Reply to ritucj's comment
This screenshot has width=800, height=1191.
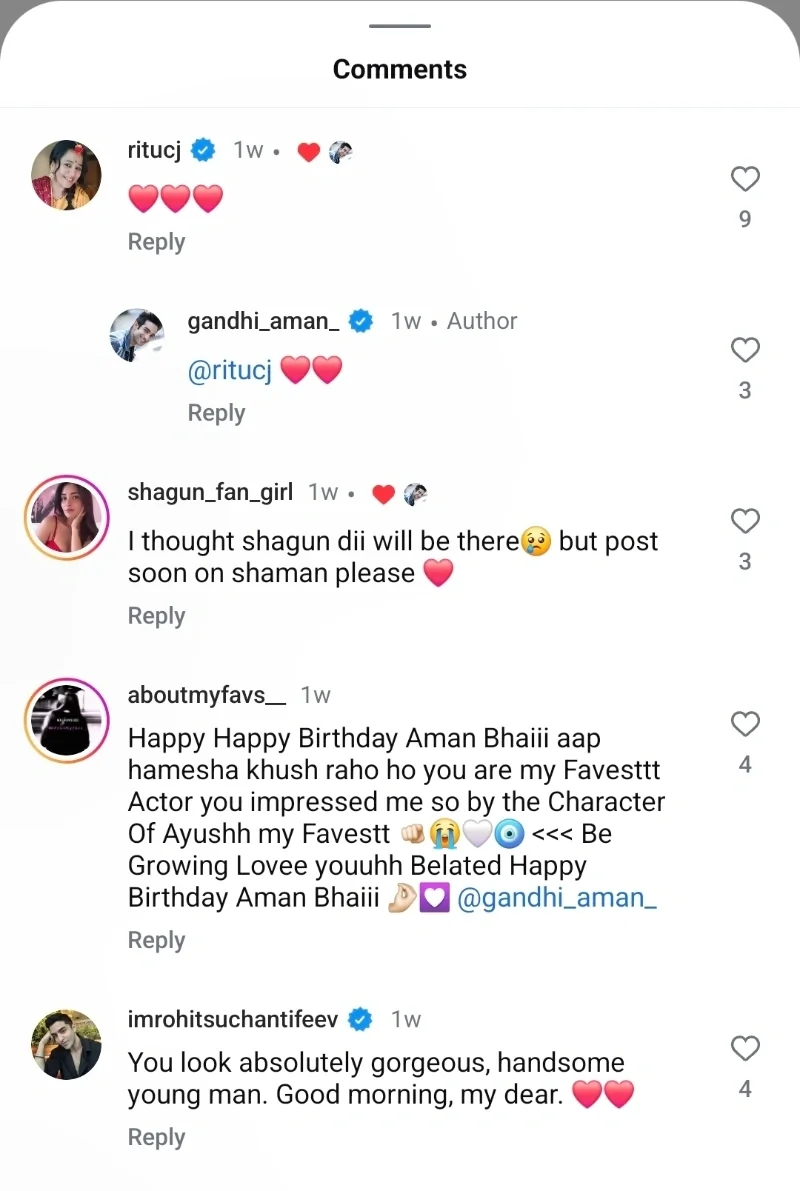coord(156,242)
